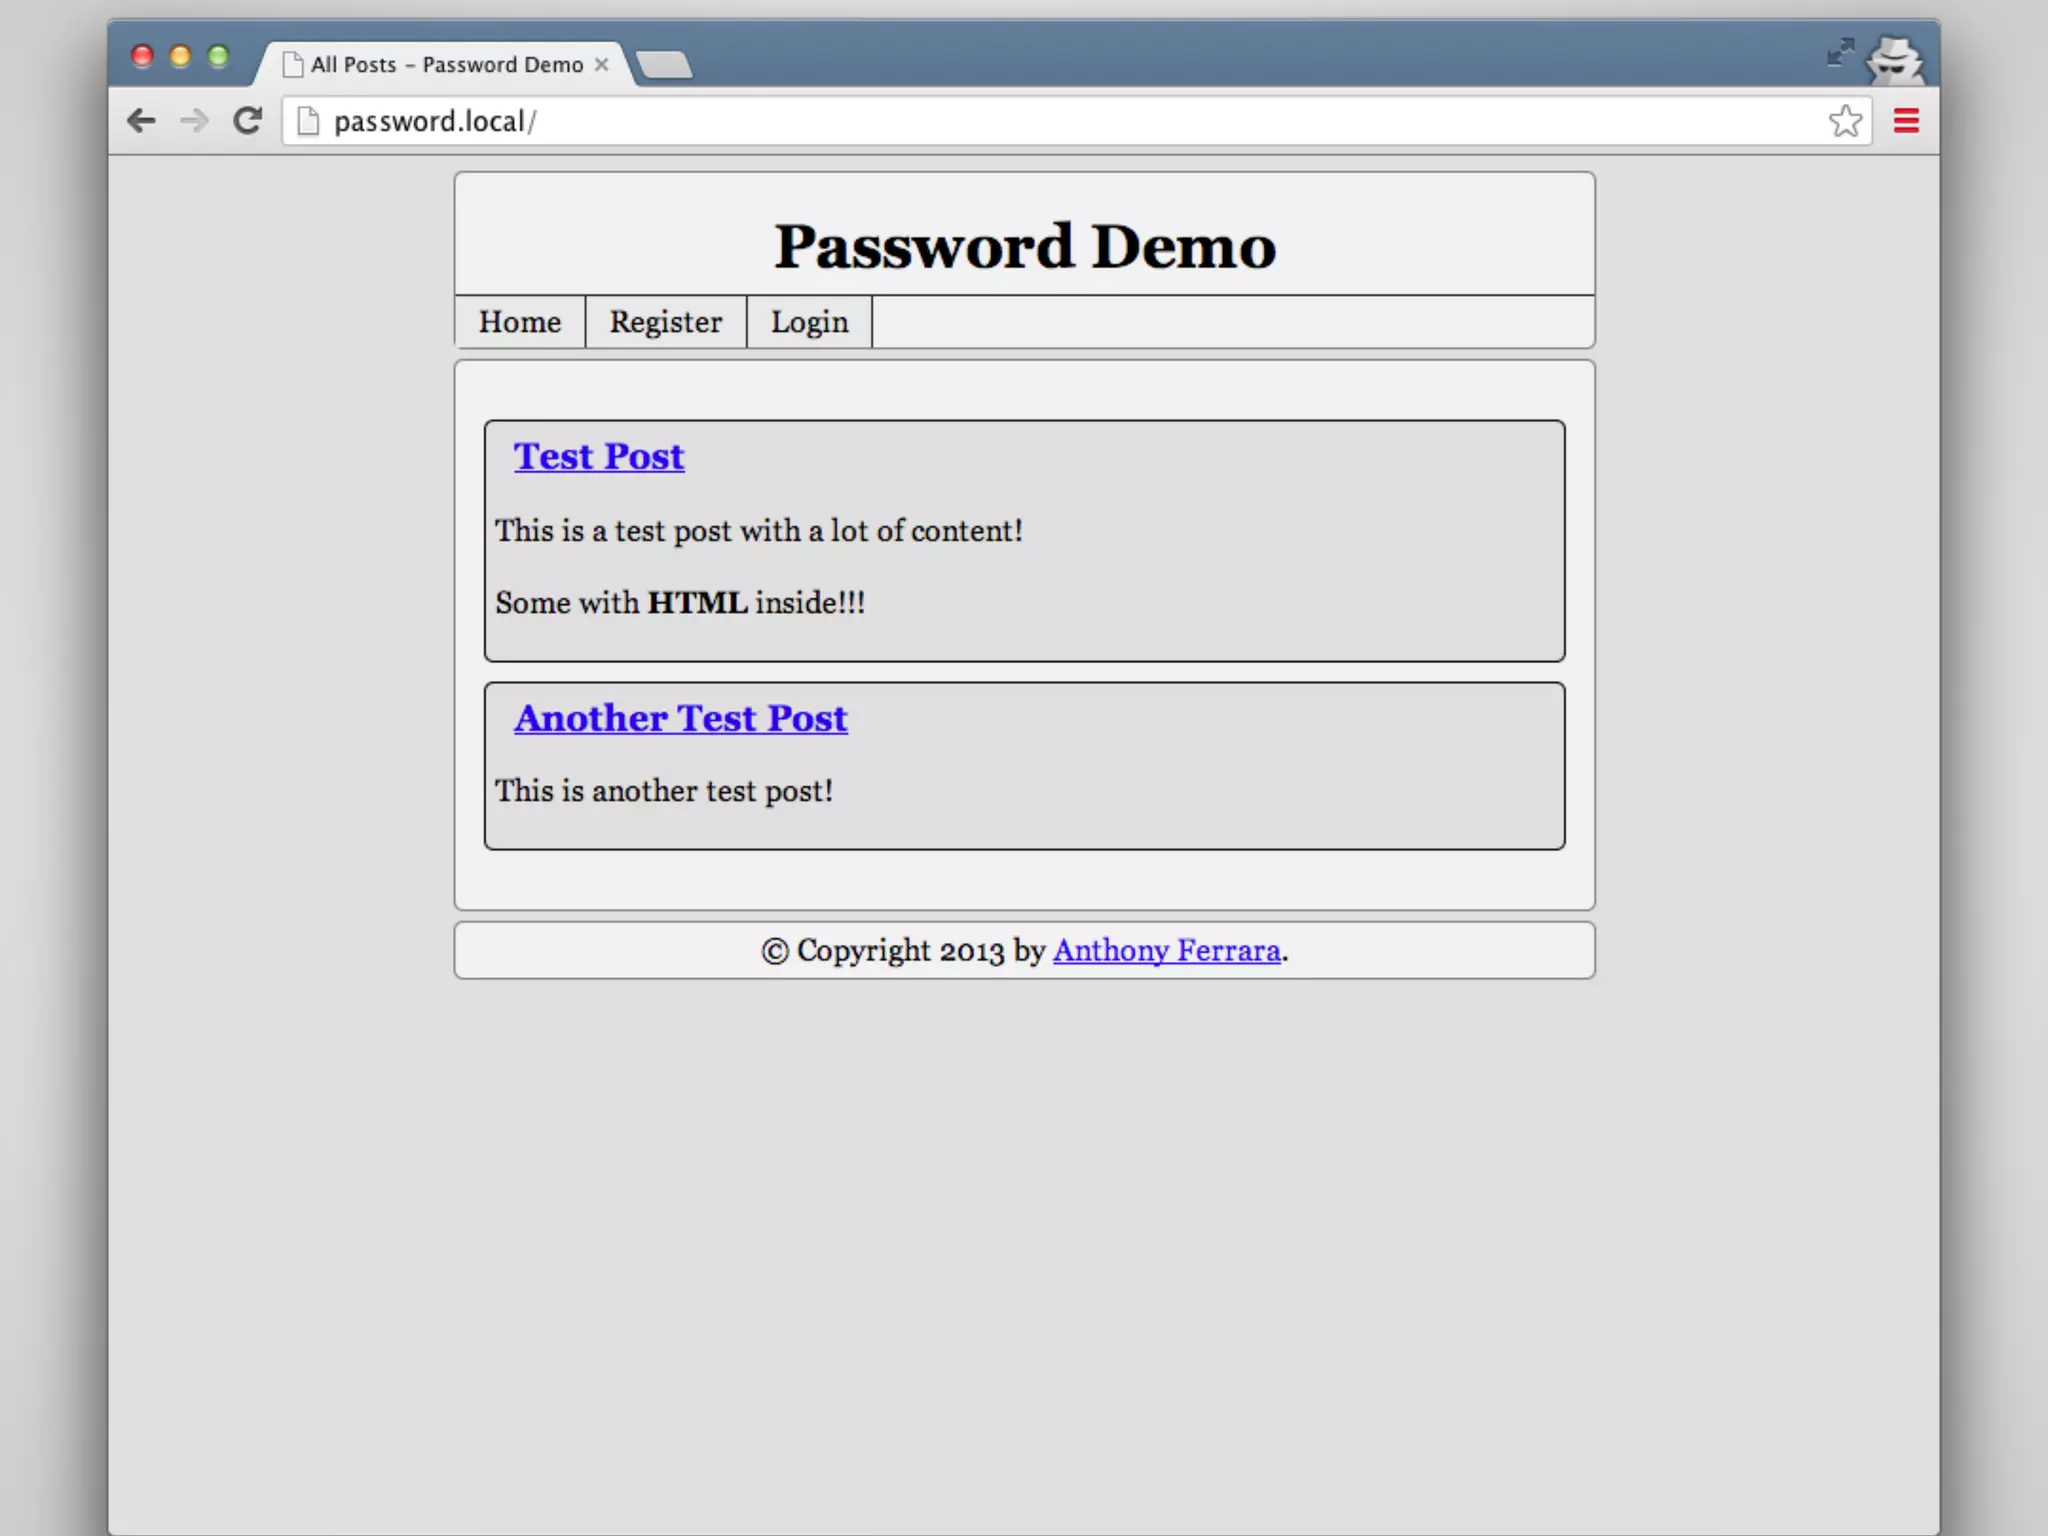Reload the page with refresh icon
2048x1536 pixels.
pos(247,121)
